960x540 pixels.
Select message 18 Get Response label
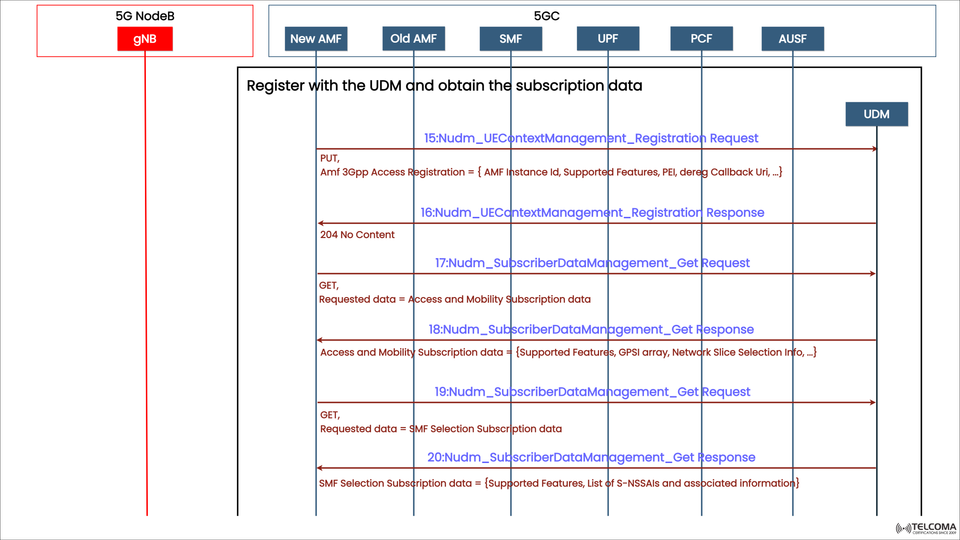[x=591, y=329]
